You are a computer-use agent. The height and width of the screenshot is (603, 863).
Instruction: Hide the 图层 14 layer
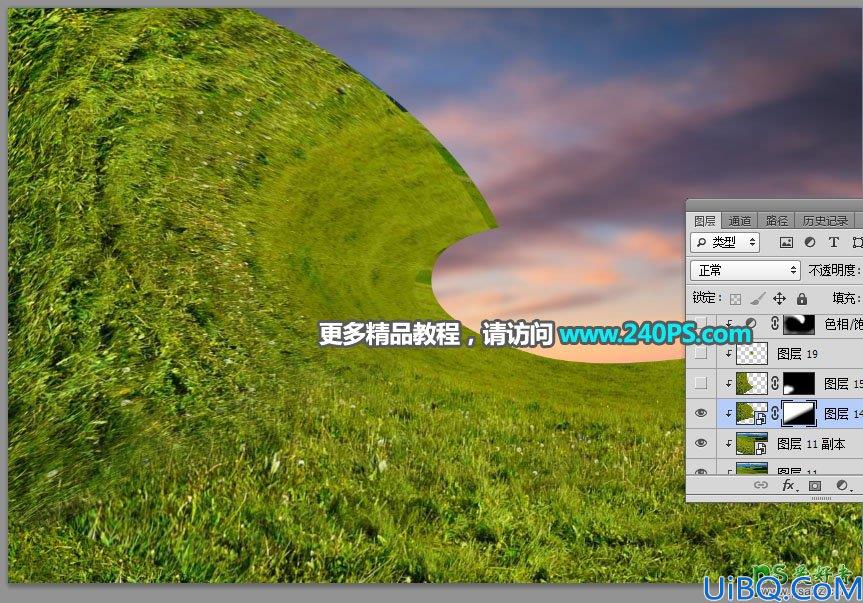(x=701, y=413)
